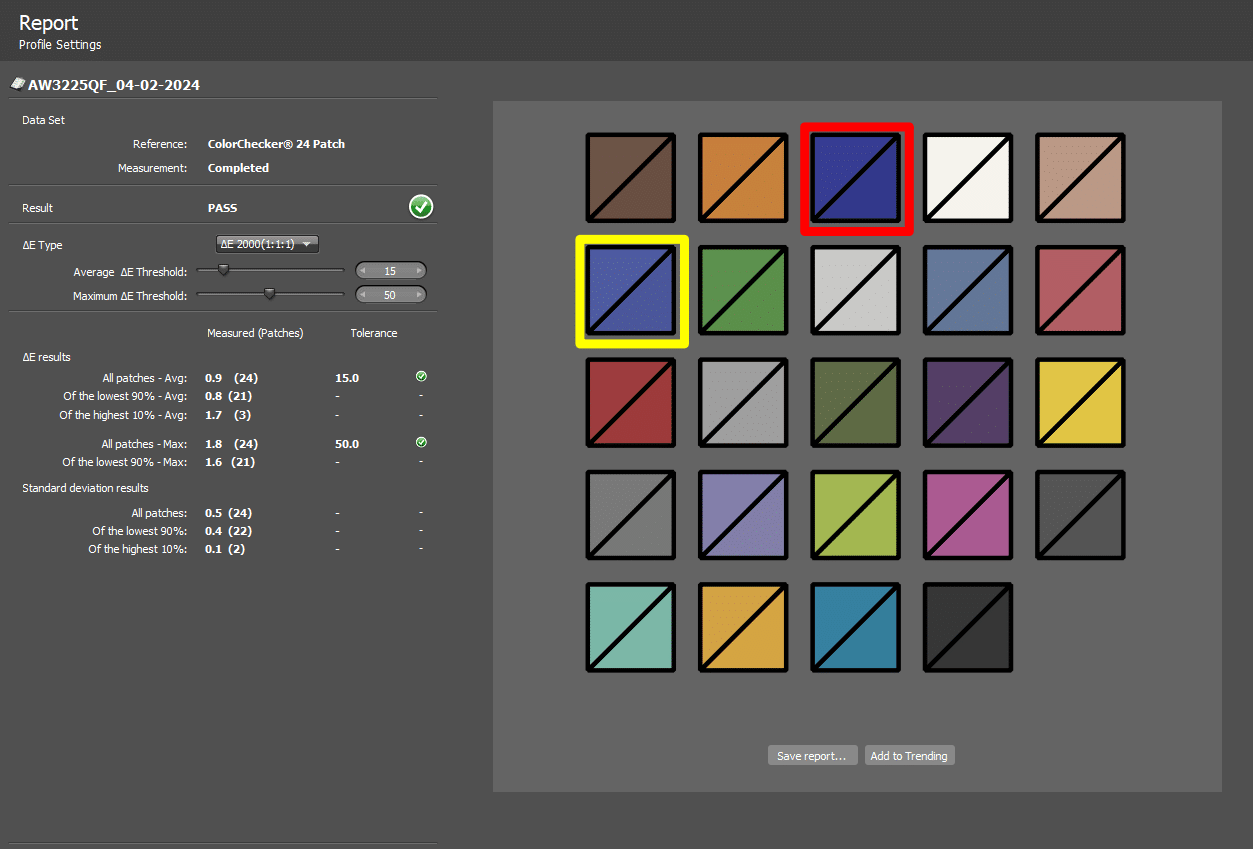Select the yellow-outlined blue patch
The height and width of the screenshot is (849, 1253).
pos(631,290)
